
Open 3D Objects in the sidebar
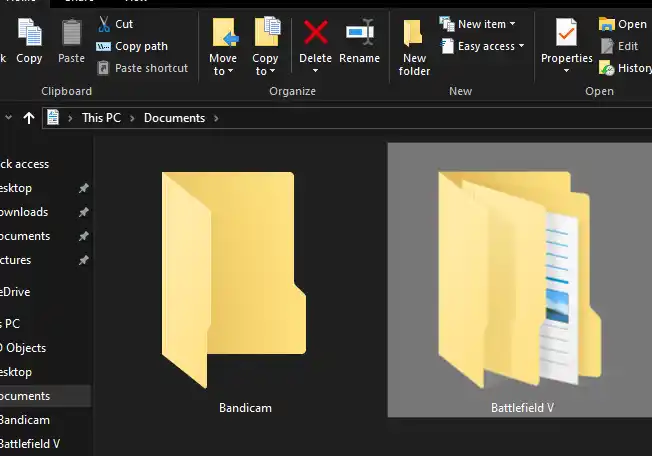pos(23,348)
